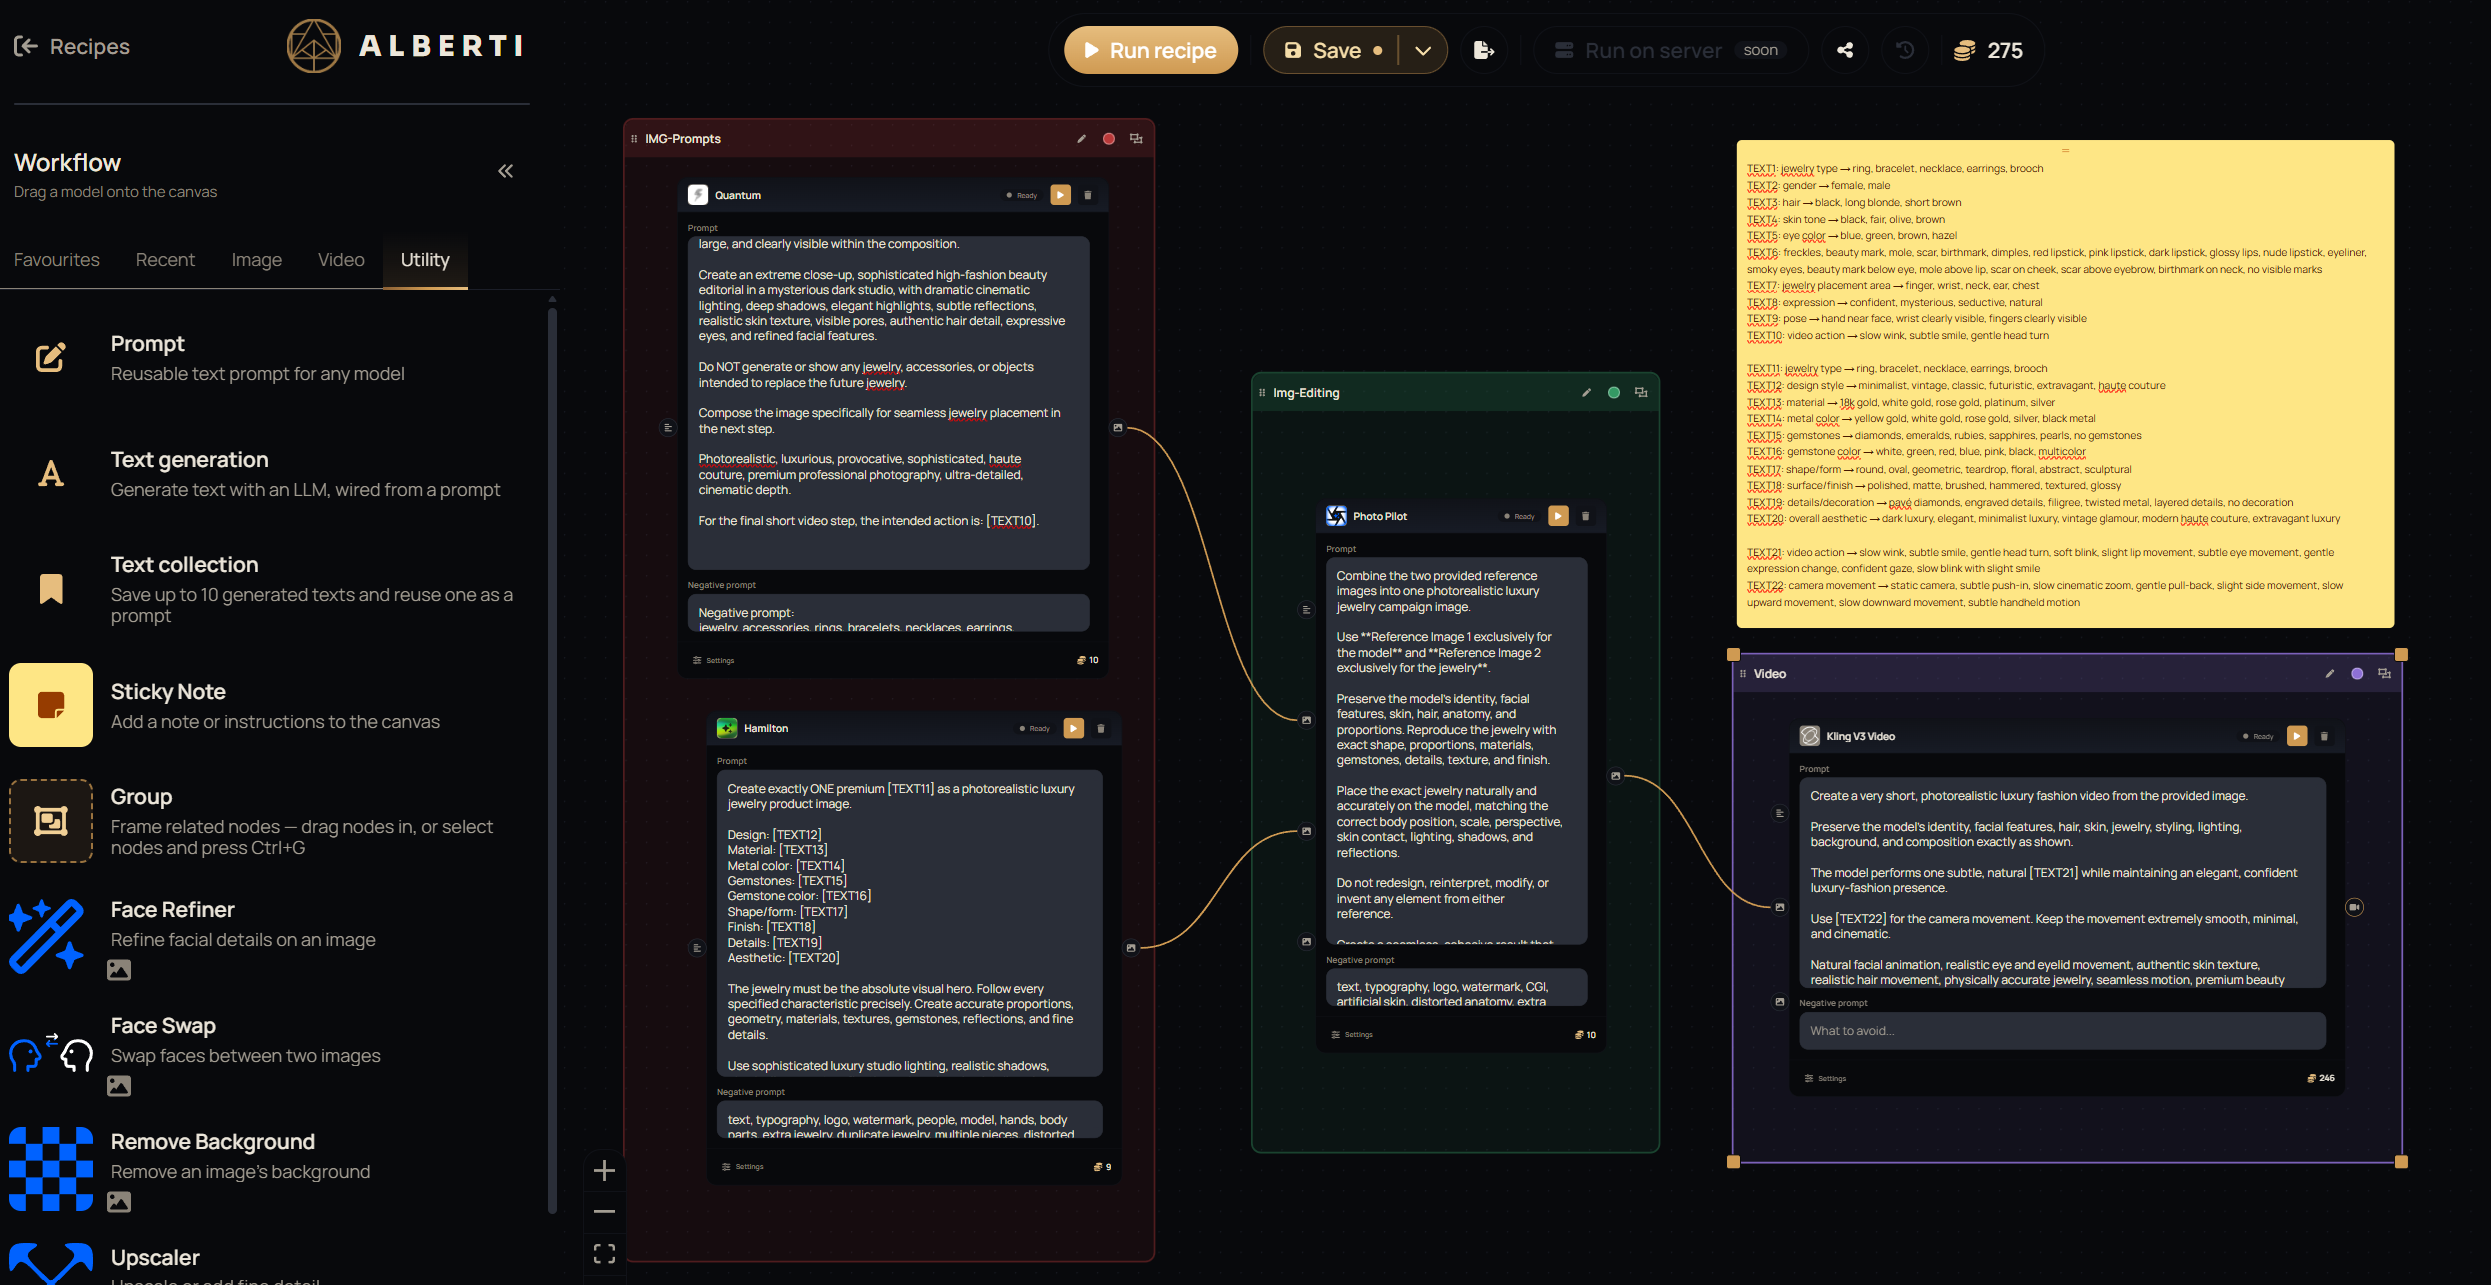Click the Kling 'What to avoid...' field

(2062, 1031)
